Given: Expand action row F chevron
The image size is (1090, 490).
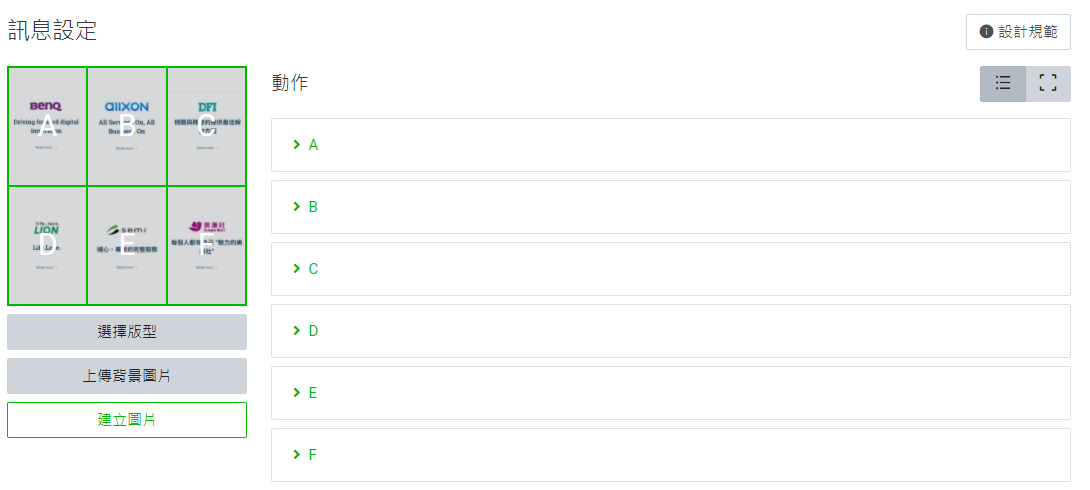Looking at the screenshot, I should [297, 455].
